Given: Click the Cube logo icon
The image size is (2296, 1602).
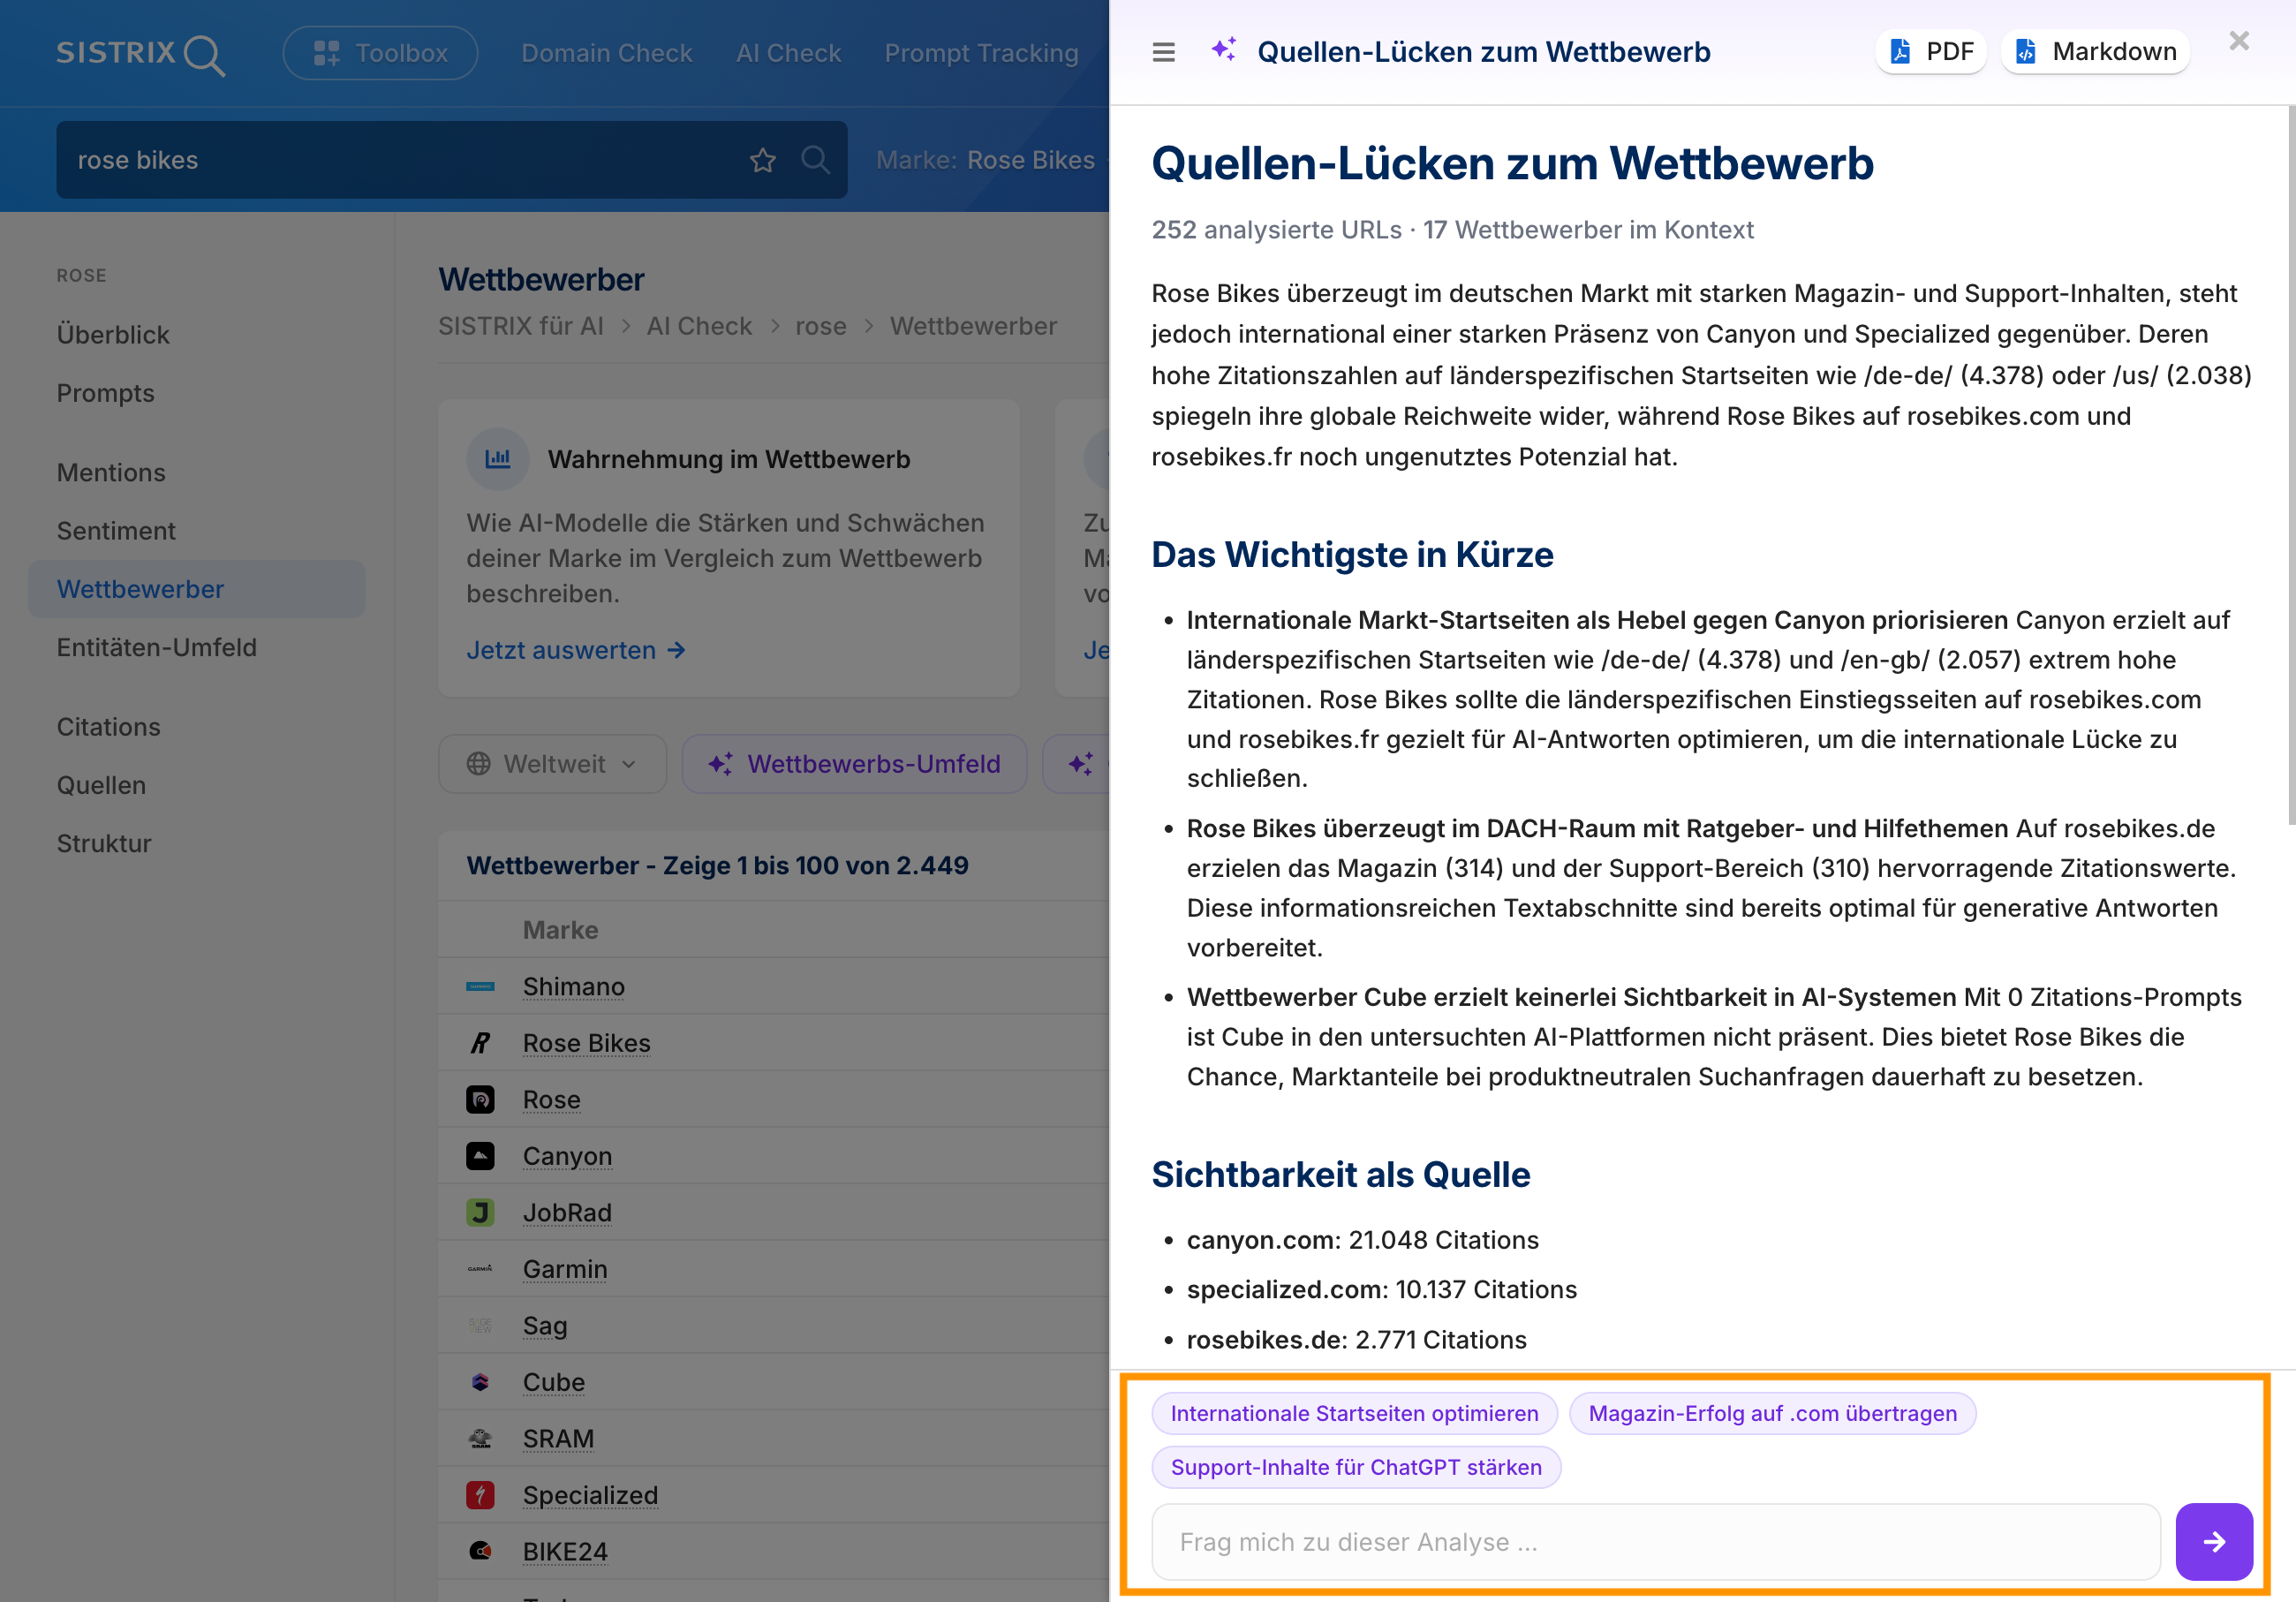Looking at the screenshot, I should point(480,1382).
